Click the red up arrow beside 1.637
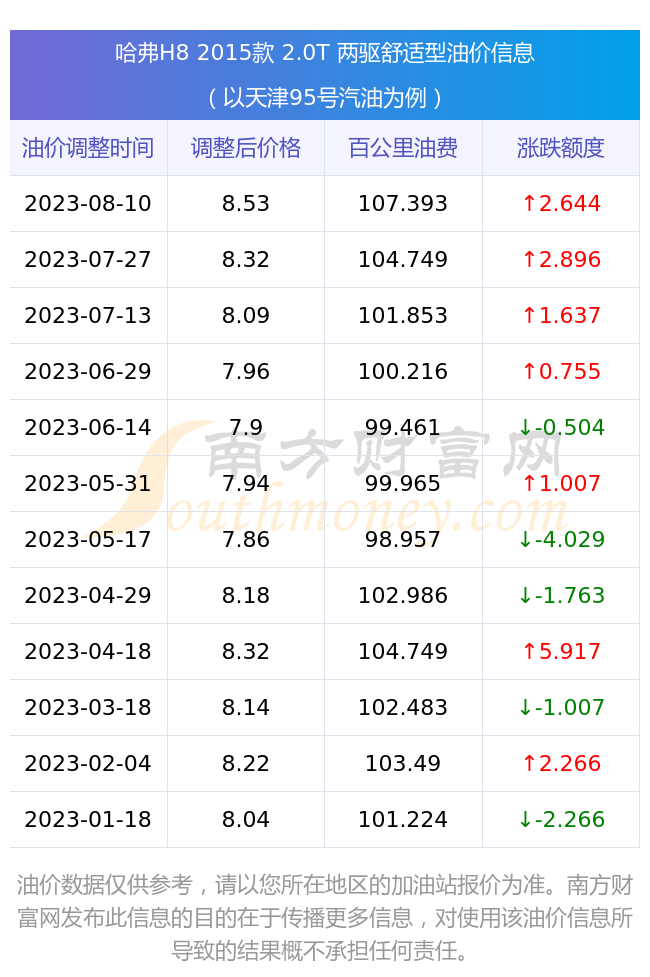The image size is (650, 977). coord(529,316)
